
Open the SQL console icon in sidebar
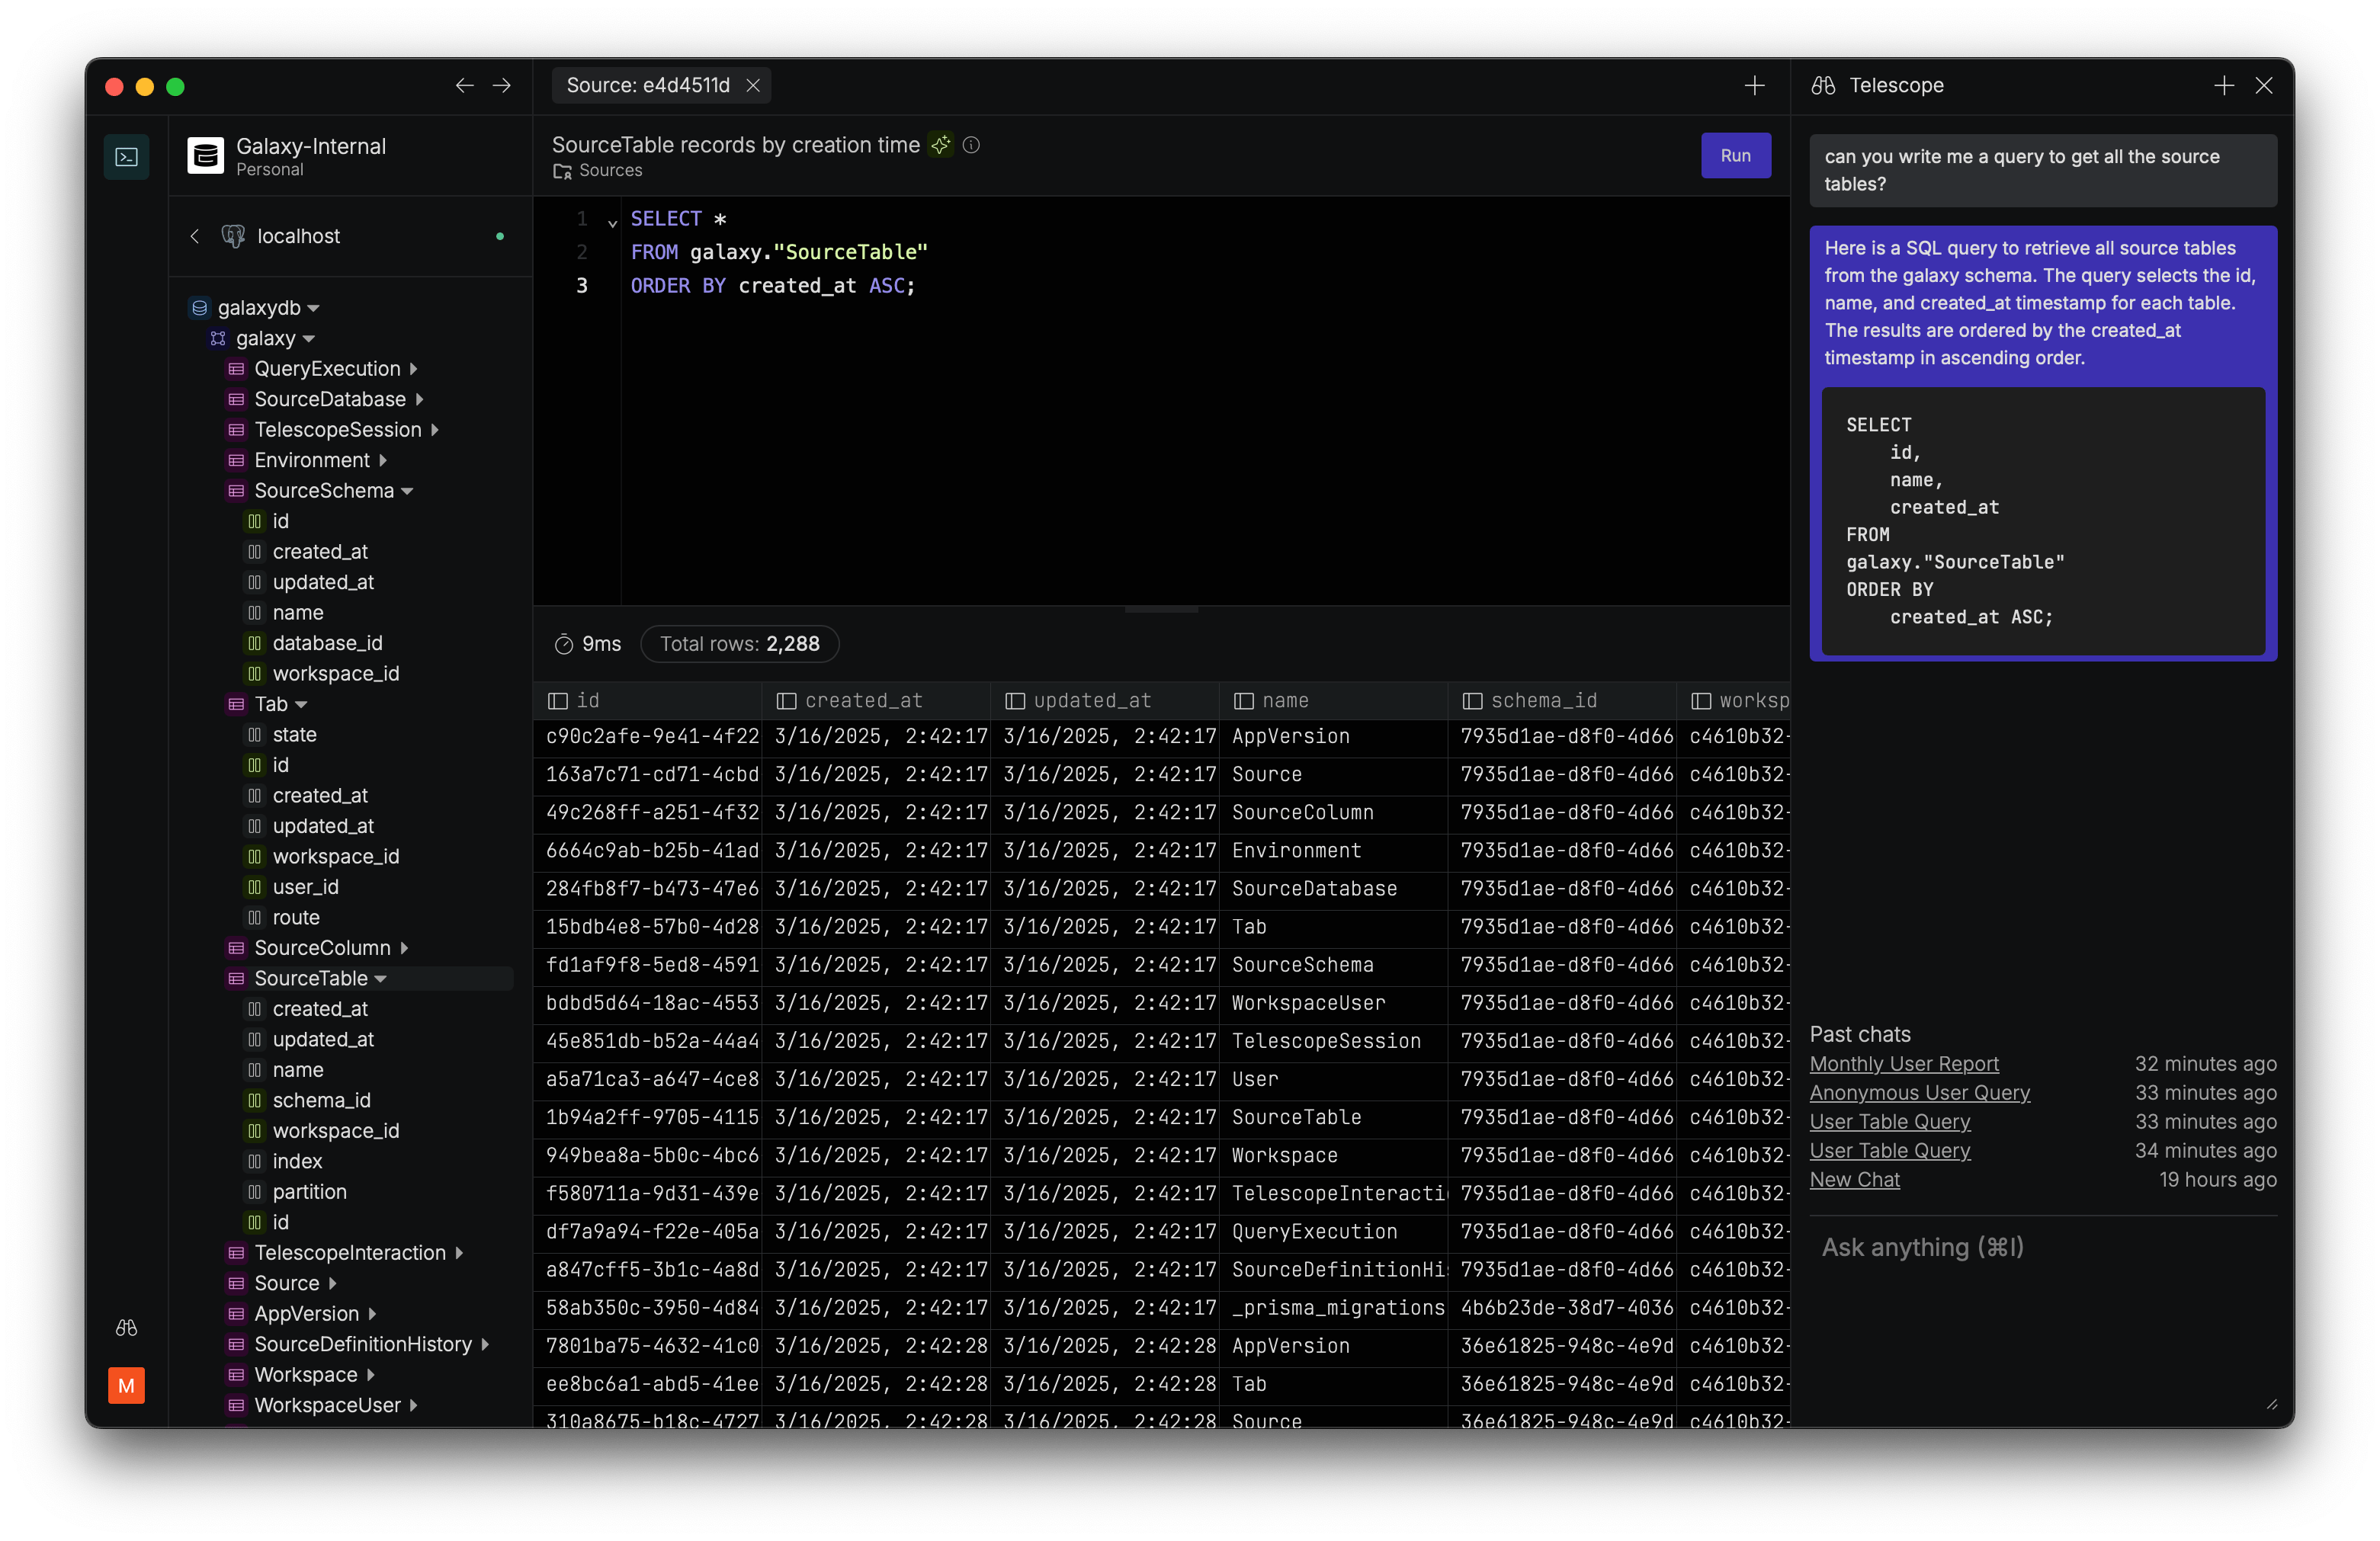pos(126,156)
